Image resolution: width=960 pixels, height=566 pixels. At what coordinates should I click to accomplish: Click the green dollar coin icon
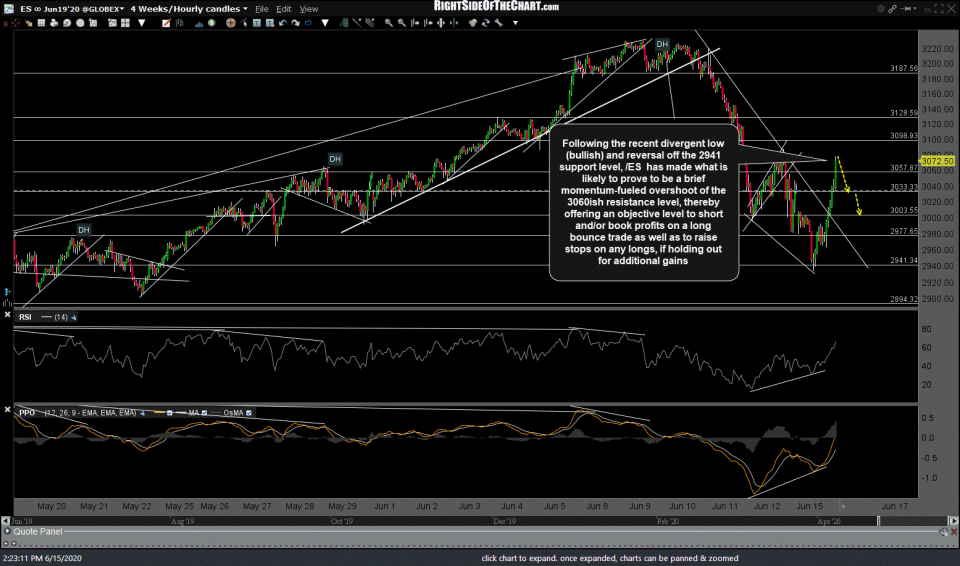212,23
